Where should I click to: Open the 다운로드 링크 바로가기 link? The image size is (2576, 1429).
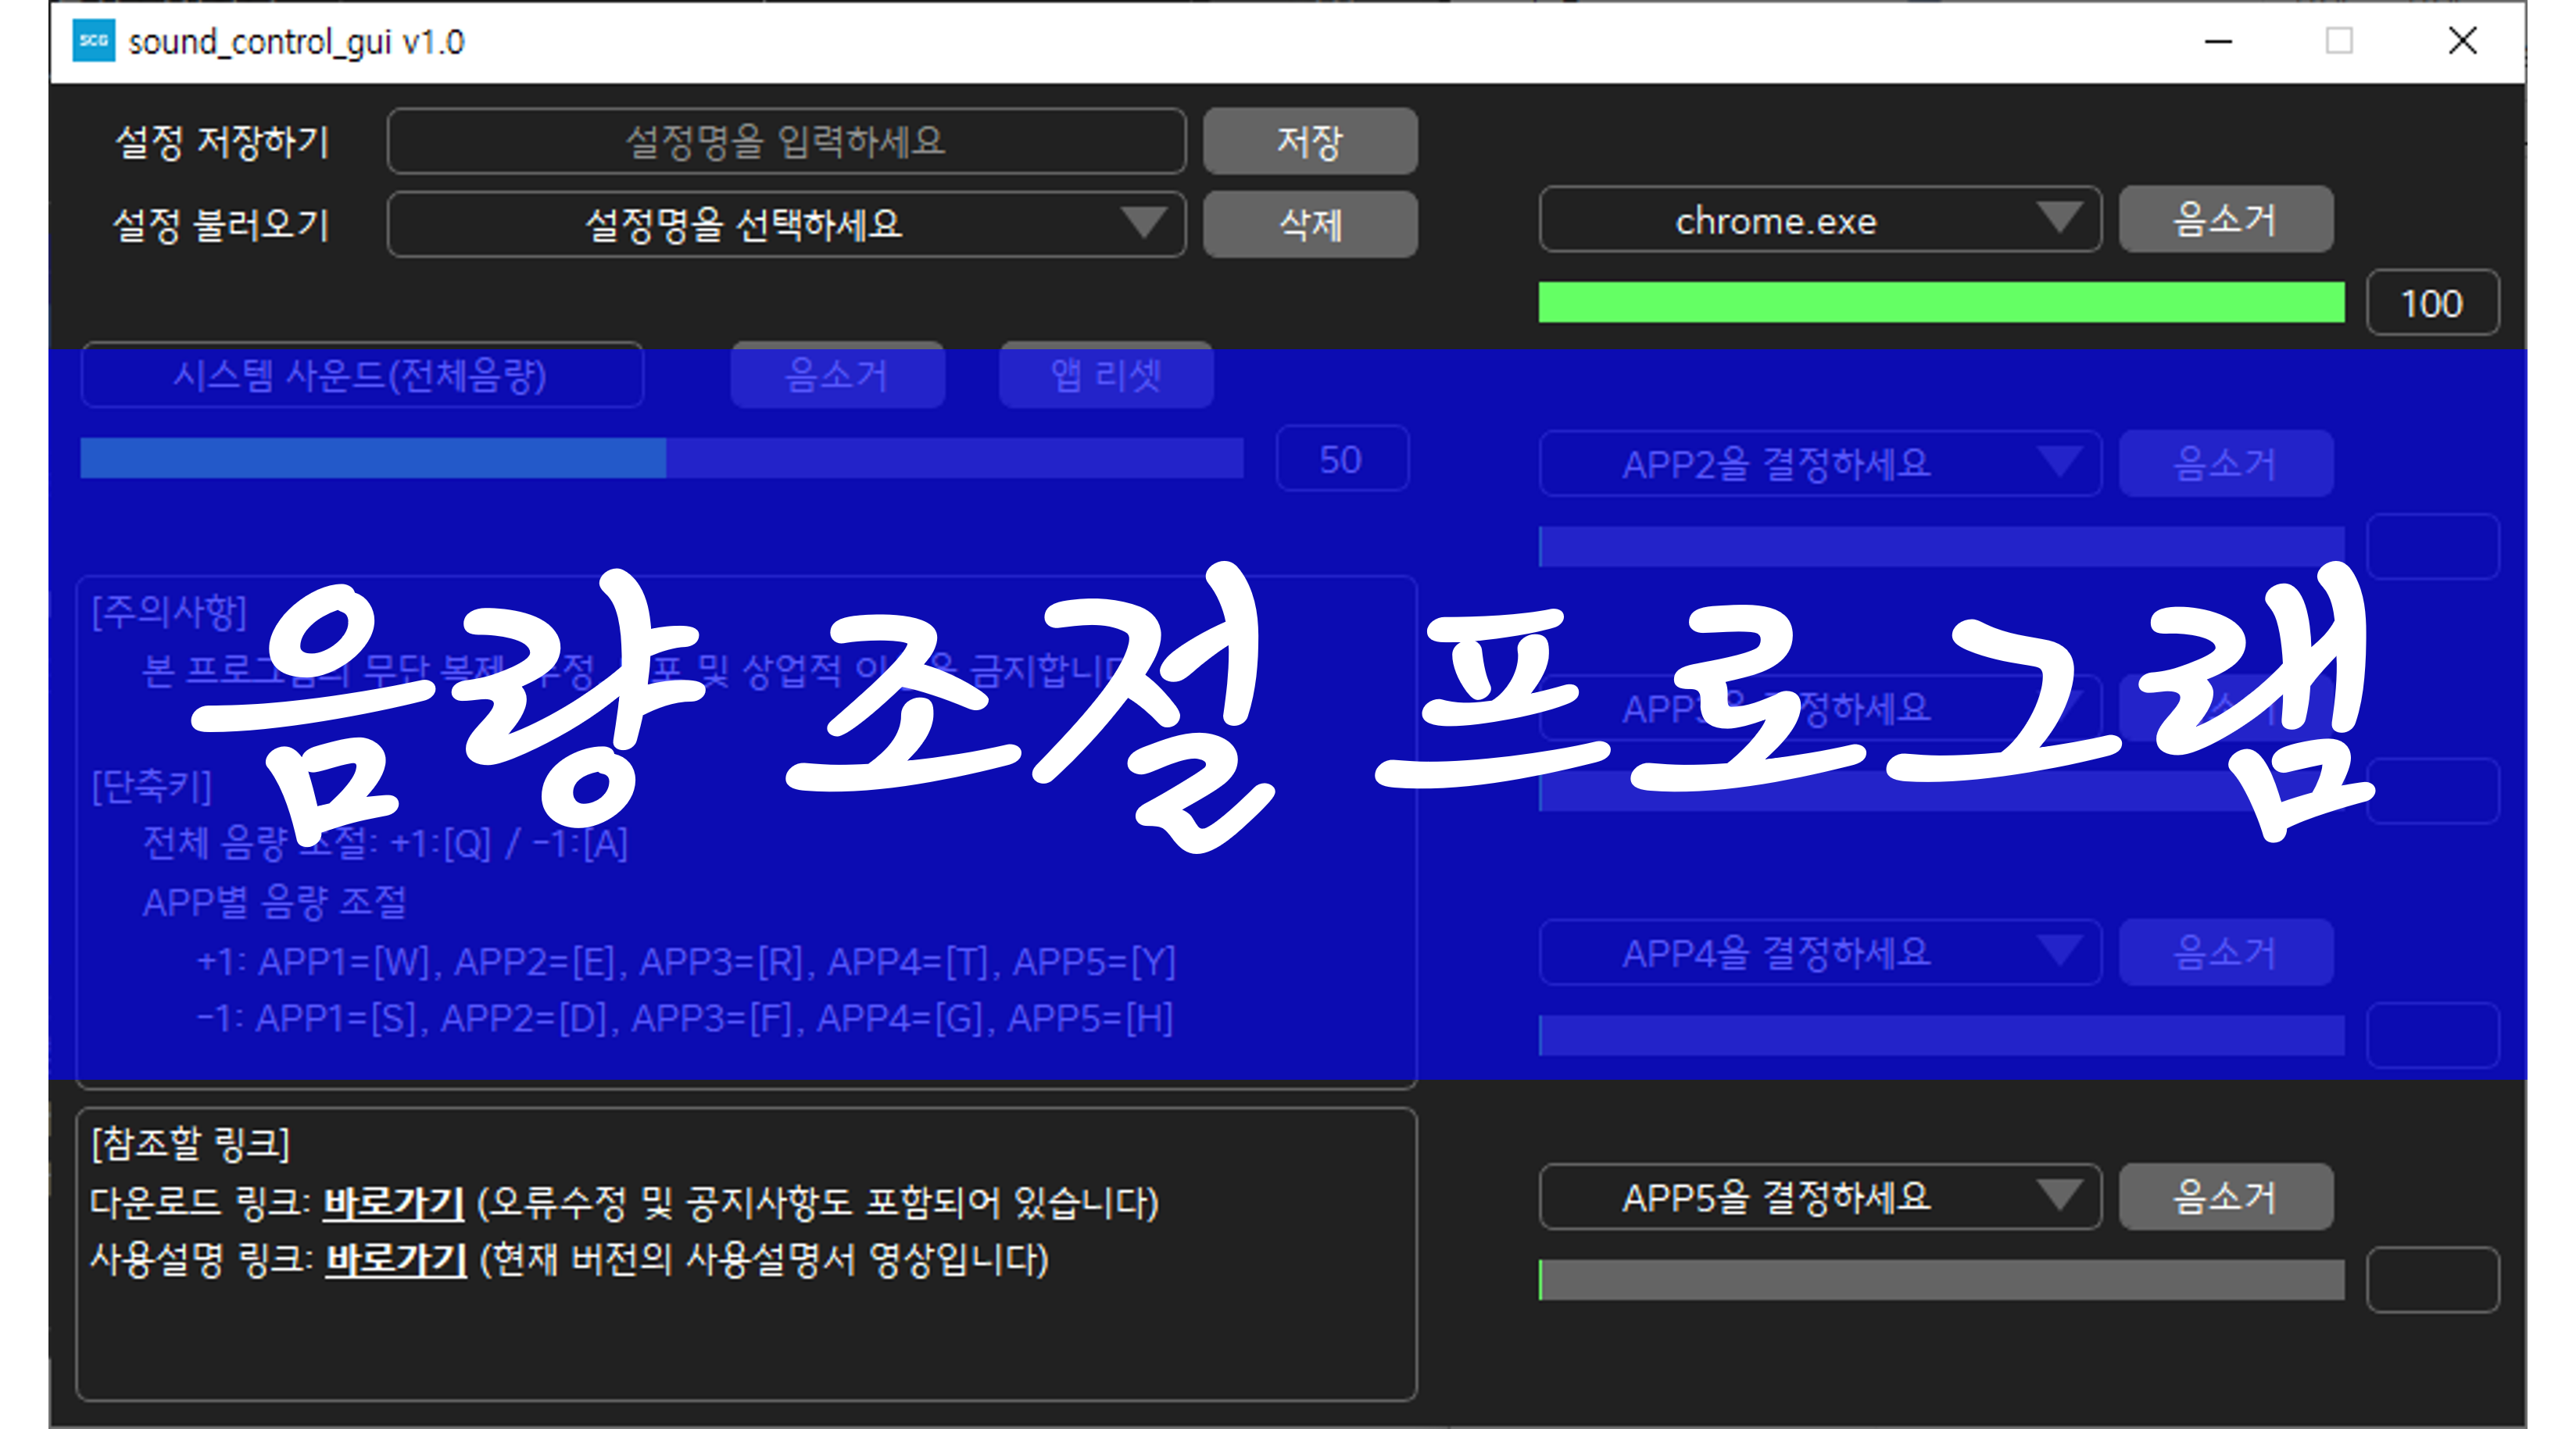(x=393, y=1202)
